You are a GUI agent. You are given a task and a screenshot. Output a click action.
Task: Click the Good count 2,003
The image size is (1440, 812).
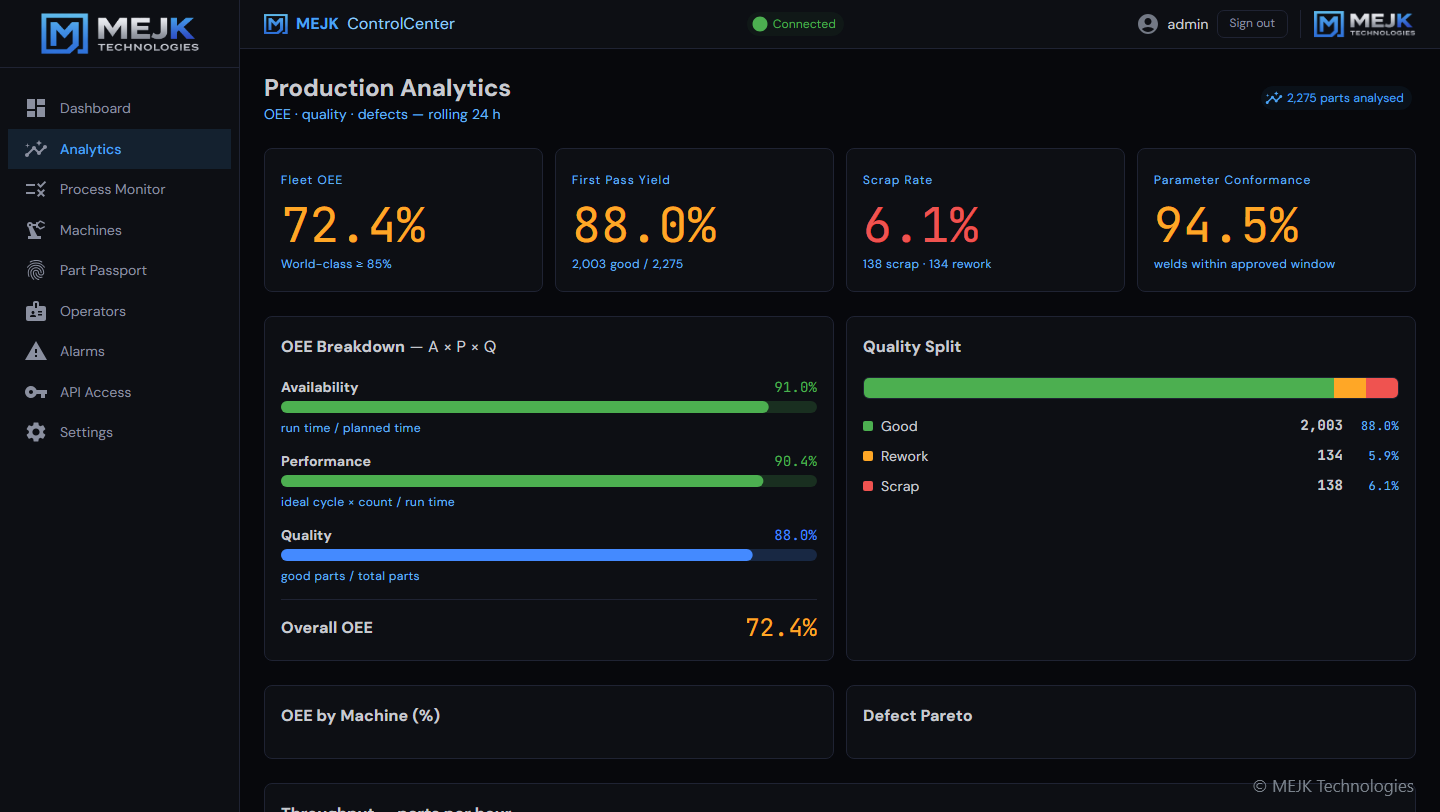tap(1321, 426)
